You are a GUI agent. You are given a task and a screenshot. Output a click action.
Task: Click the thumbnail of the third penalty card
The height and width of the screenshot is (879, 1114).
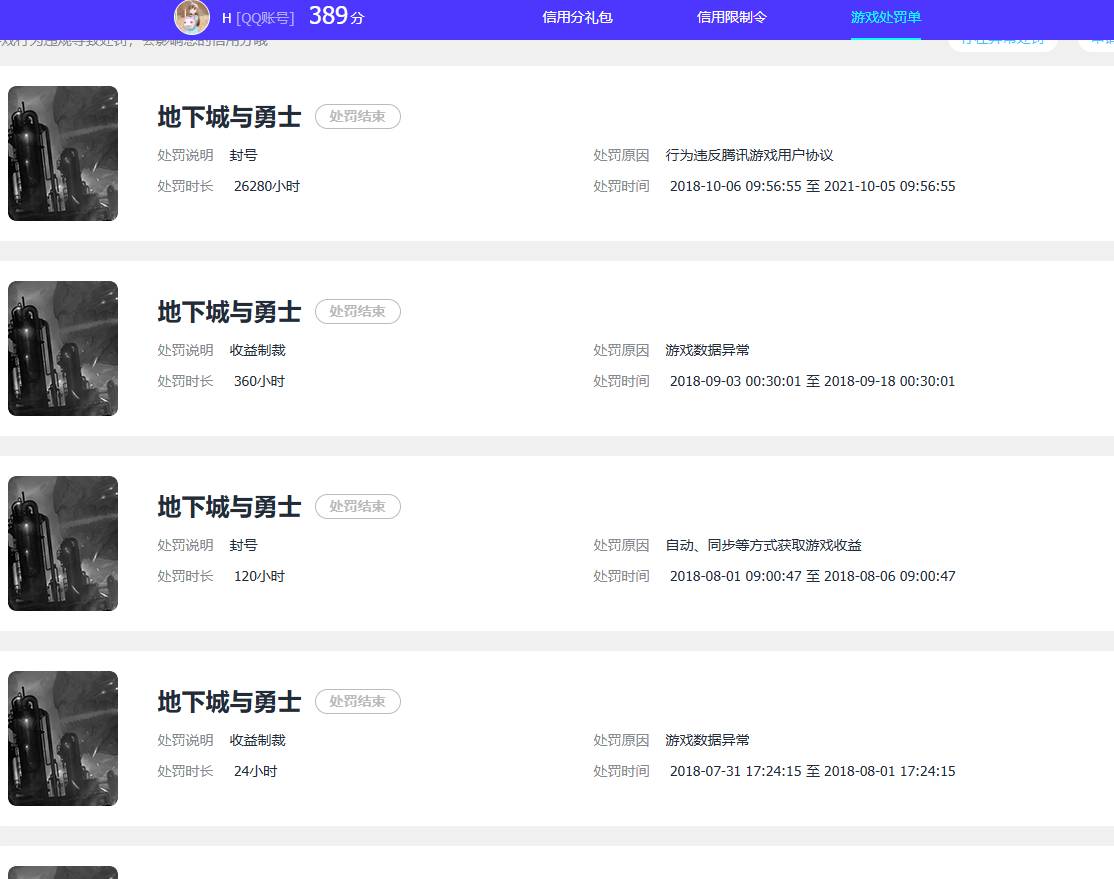[62, 543]
